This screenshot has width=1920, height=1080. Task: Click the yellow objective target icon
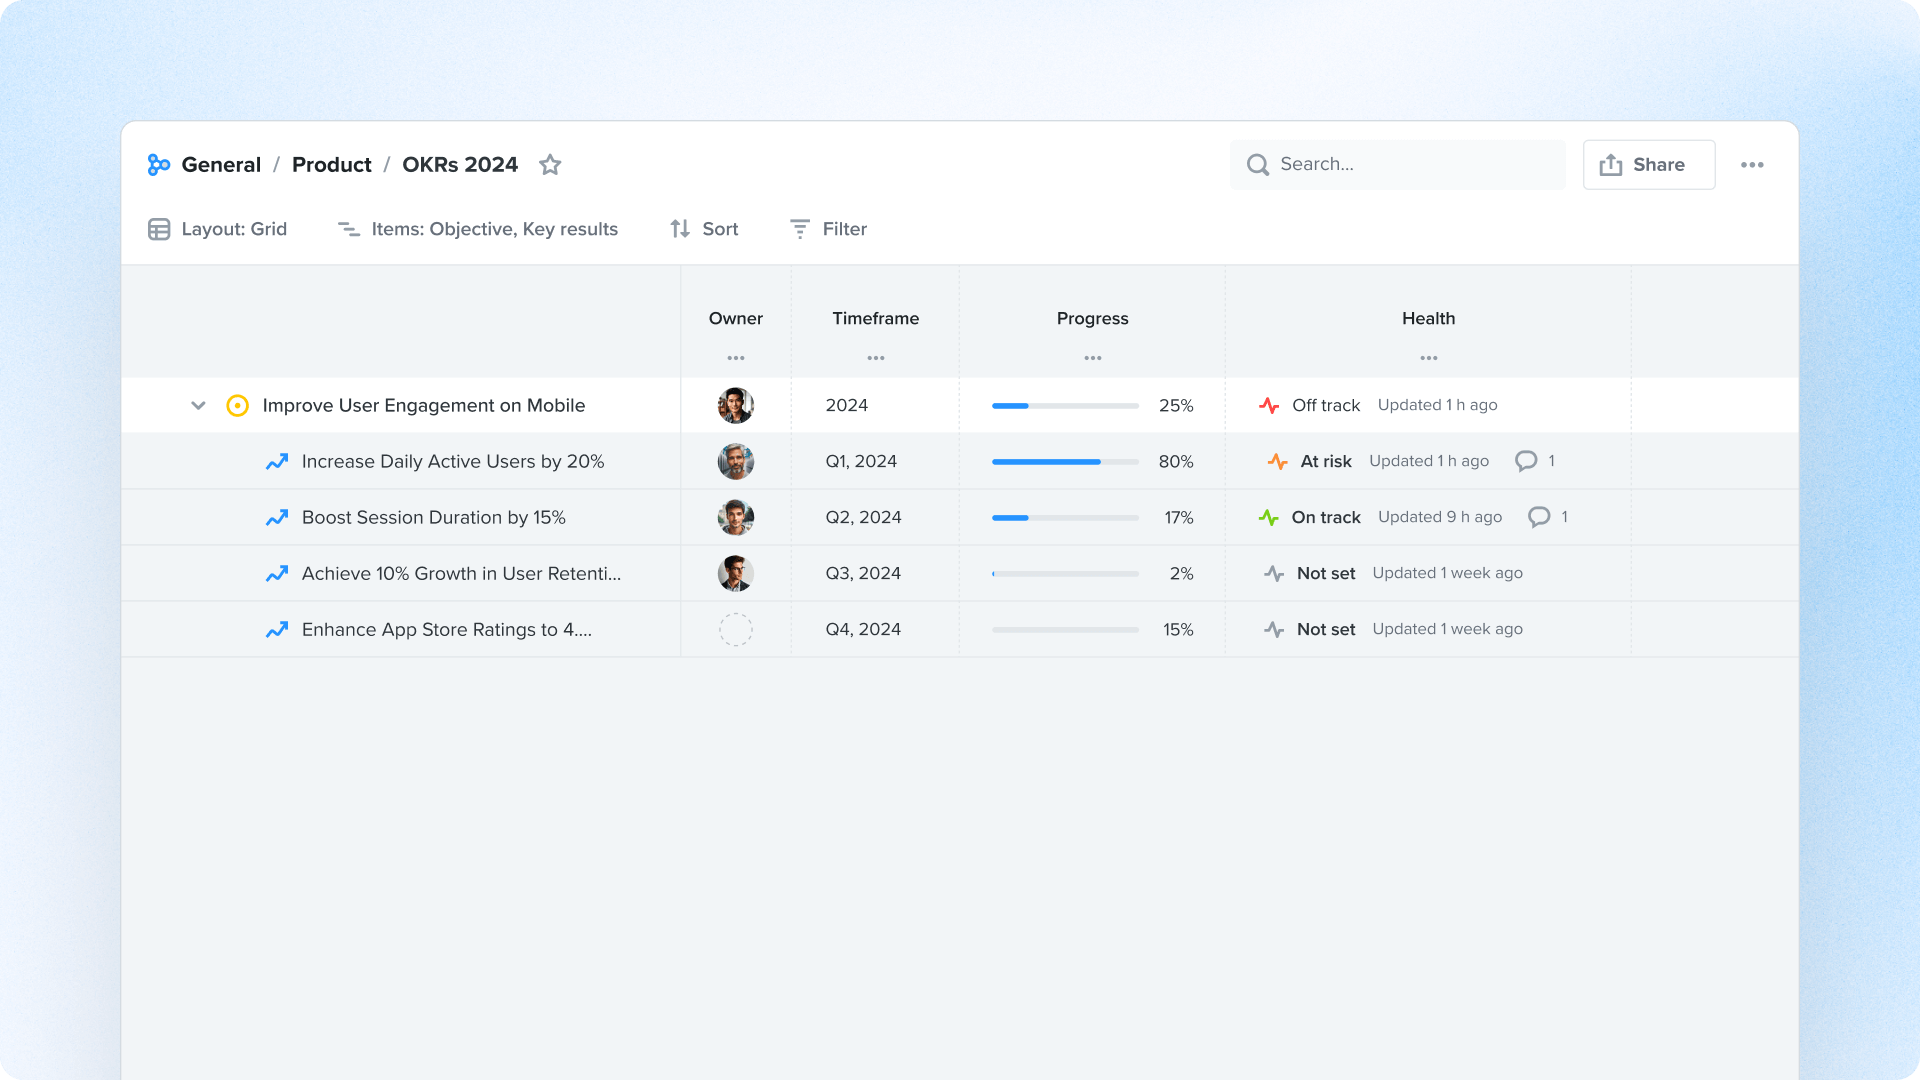point(237,405)
